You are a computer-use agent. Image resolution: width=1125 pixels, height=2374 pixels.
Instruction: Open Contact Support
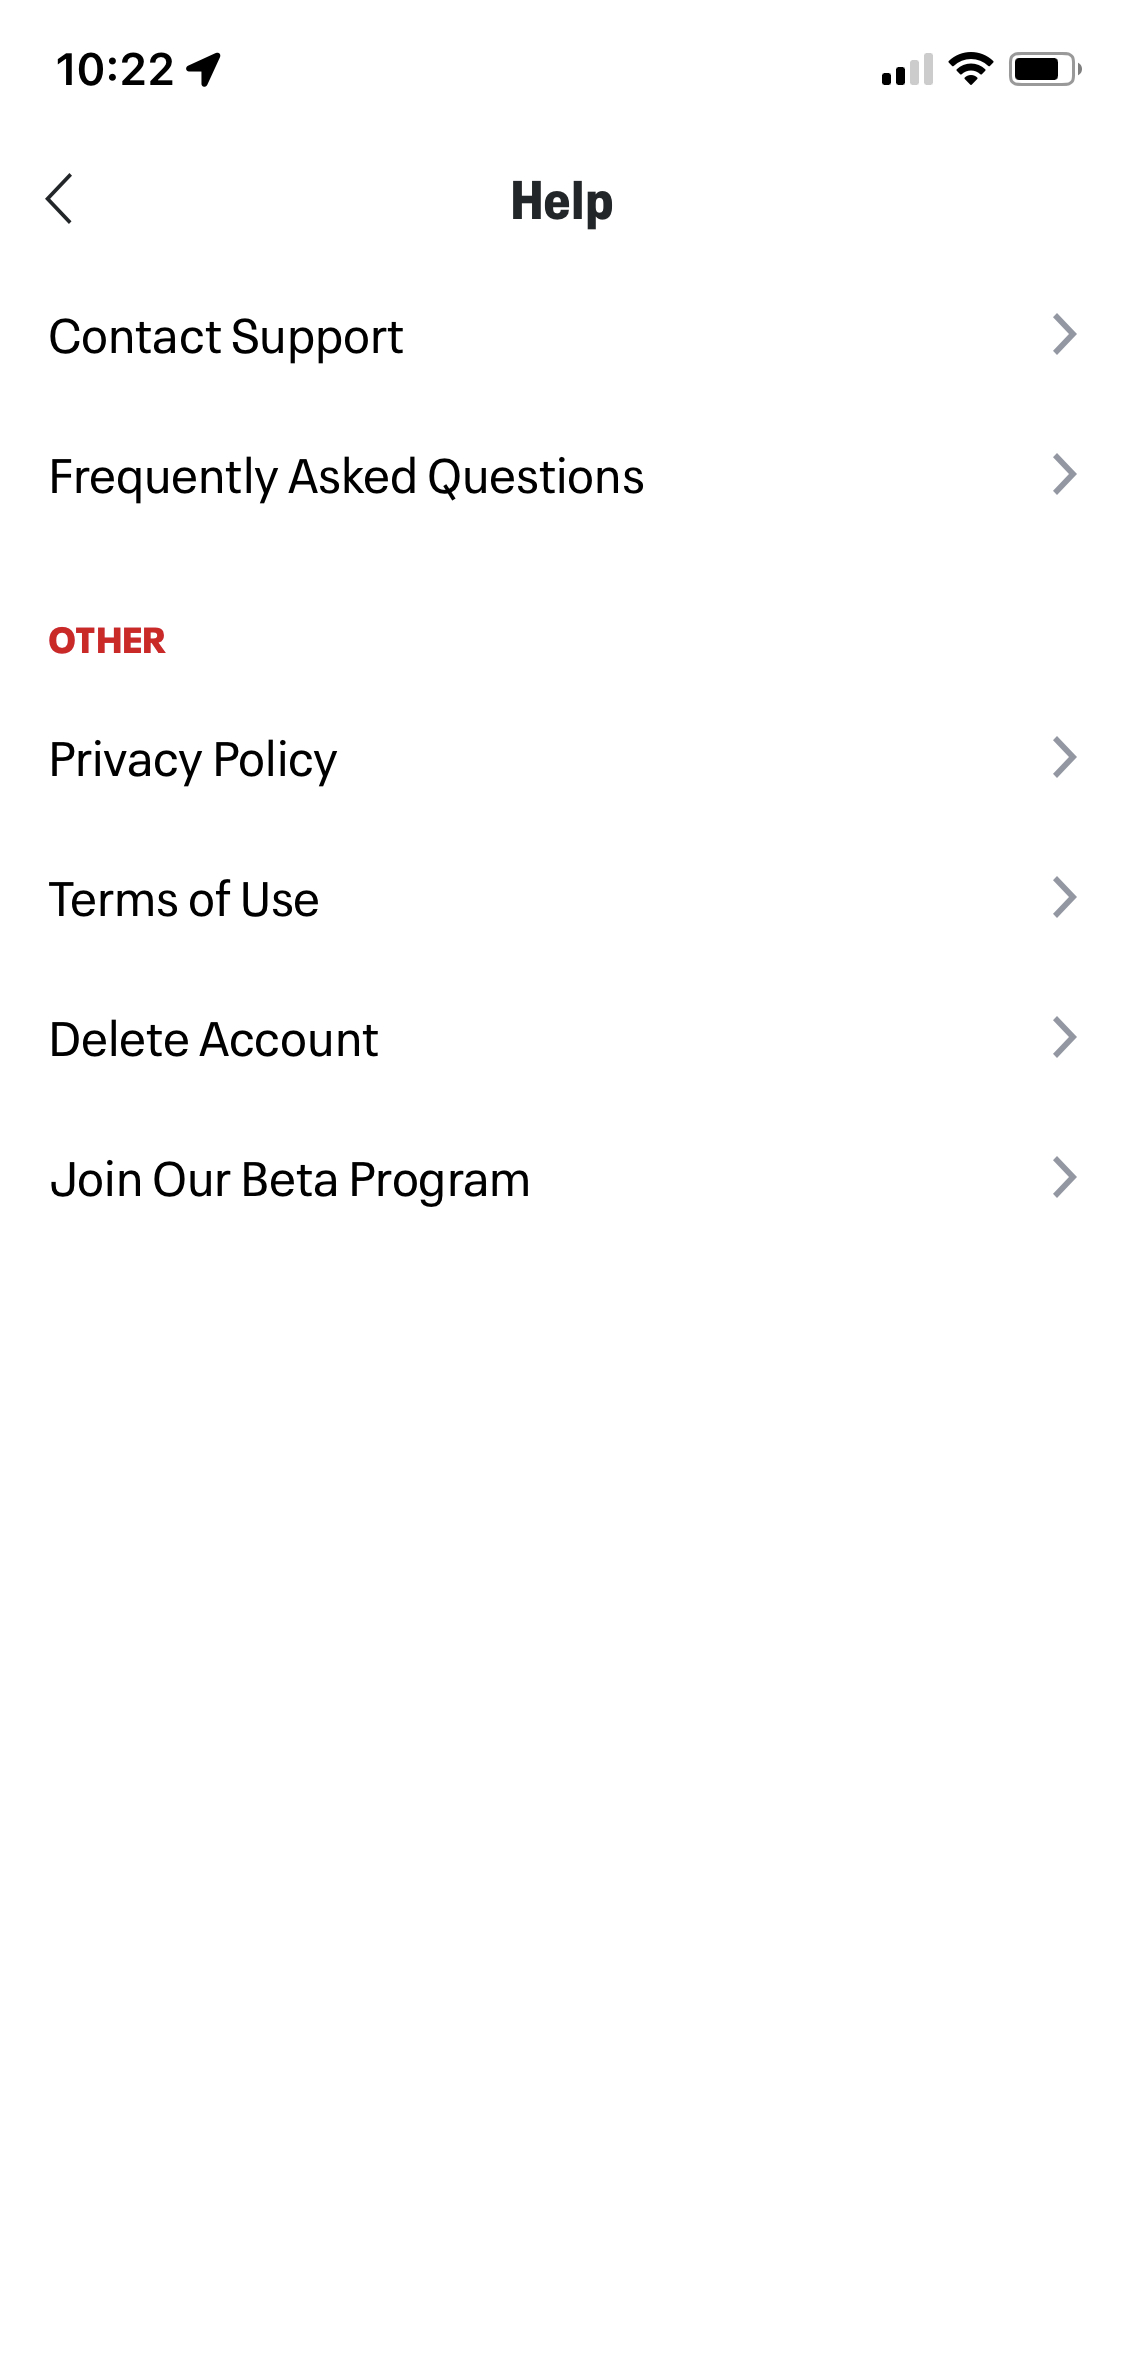point(226,337)
